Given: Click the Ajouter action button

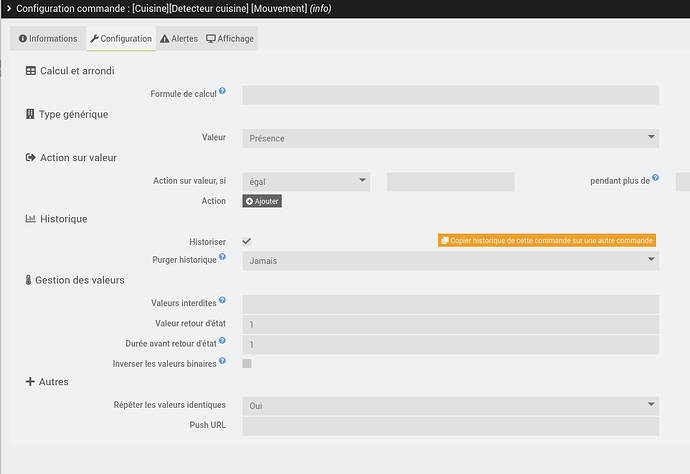Looking at the screenshot, I should (x=262, y=201).
